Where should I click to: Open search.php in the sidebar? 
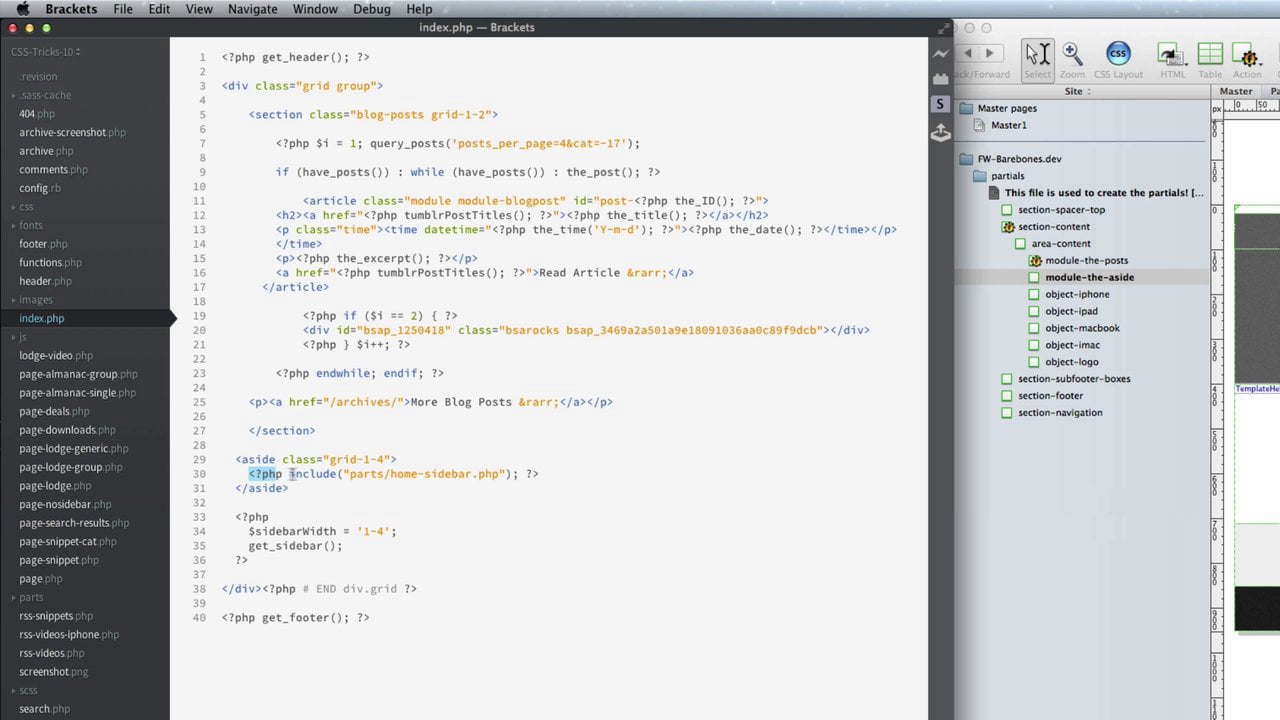pyautogui.click(x=44, y=709)
